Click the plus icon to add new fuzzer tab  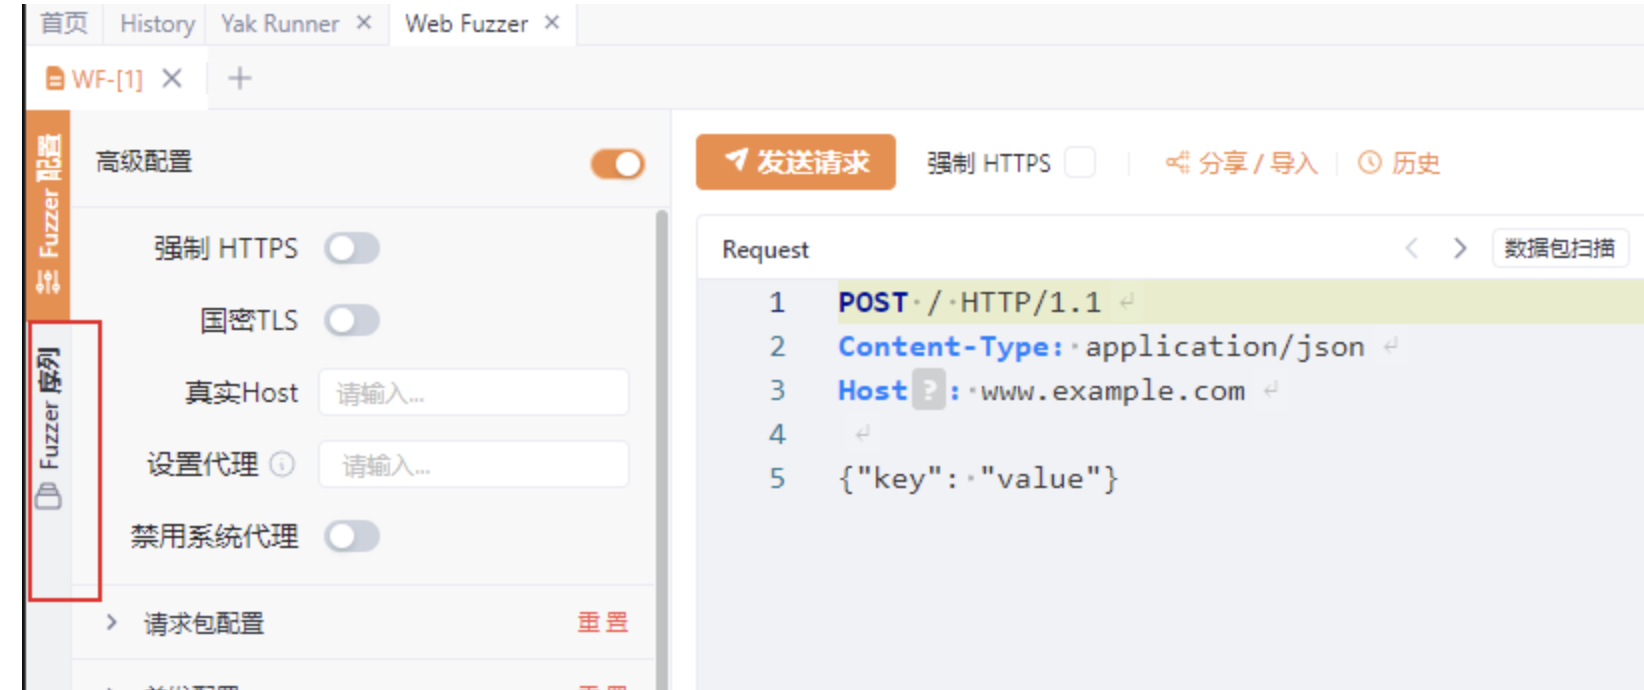pyautogui.click(x=240, y=78)
